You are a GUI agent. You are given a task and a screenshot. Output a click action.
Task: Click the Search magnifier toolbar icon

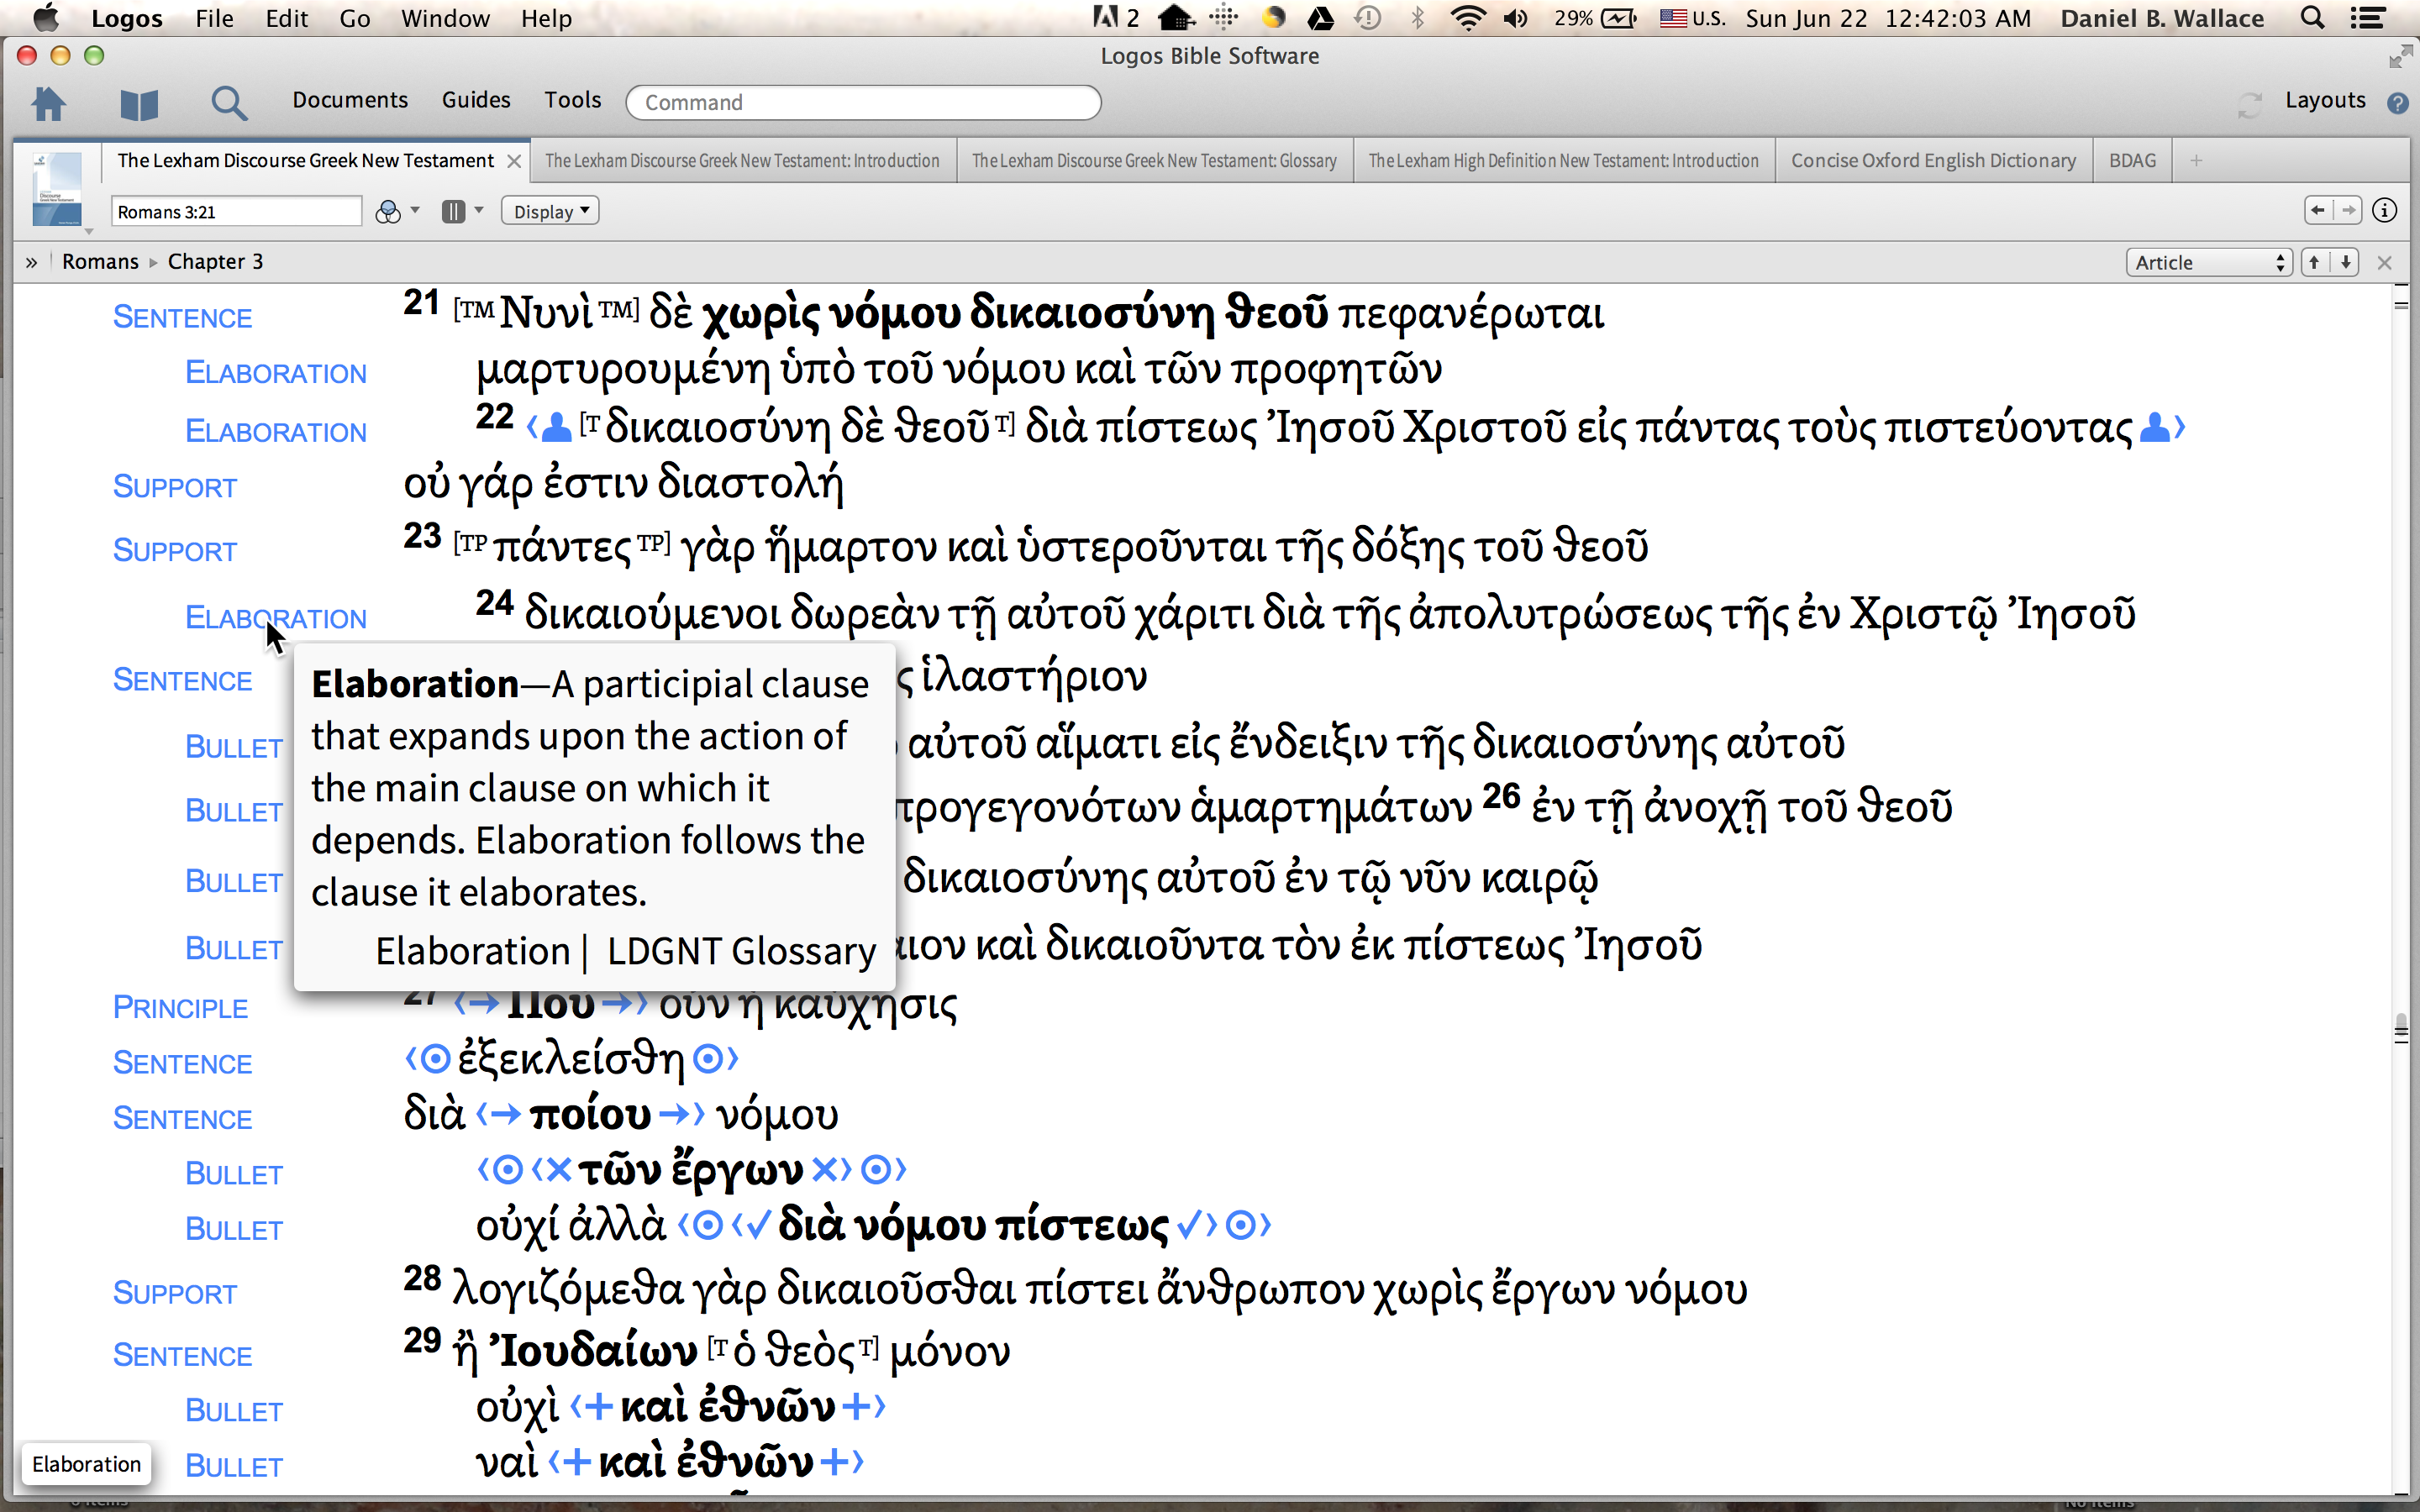click(229, 103)
